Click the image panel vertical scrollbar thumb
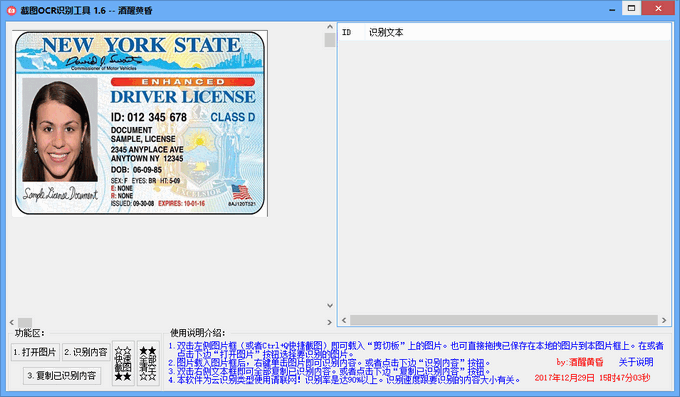This screenshot has width=680, height=397. (x=330, y=39)
